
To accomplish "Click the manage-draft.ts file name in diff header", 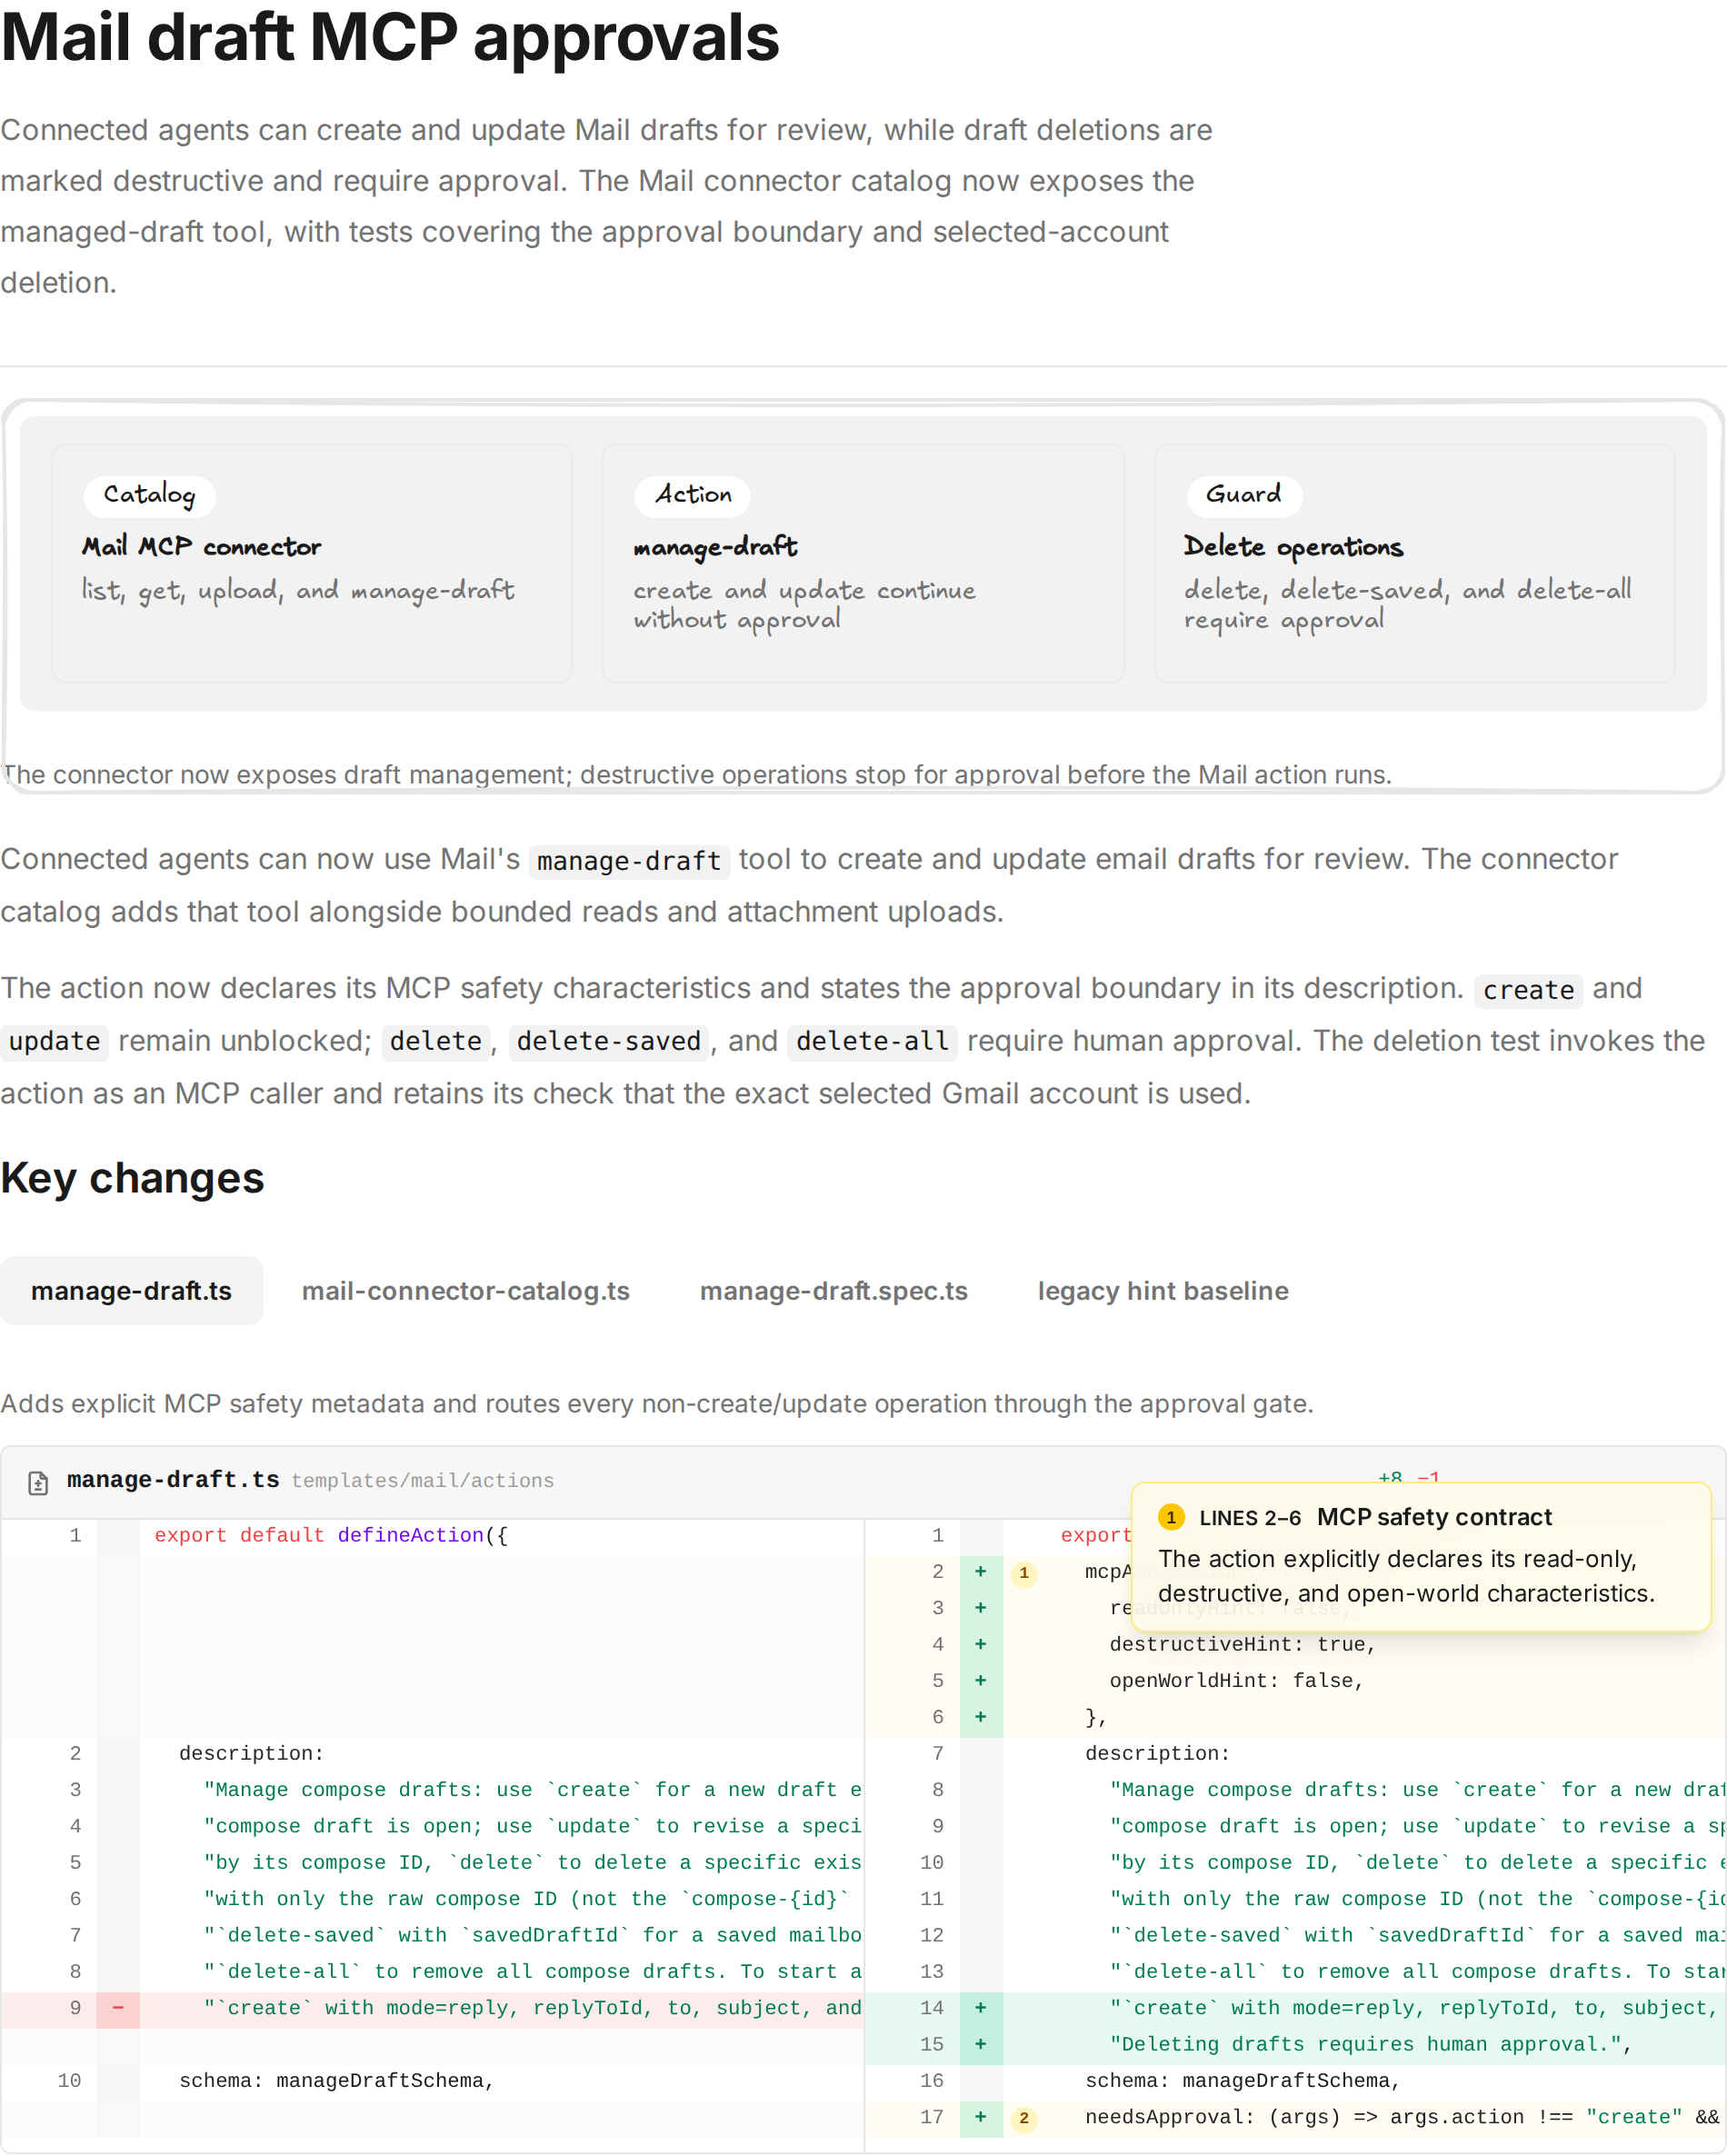I will pos(173,1480).
